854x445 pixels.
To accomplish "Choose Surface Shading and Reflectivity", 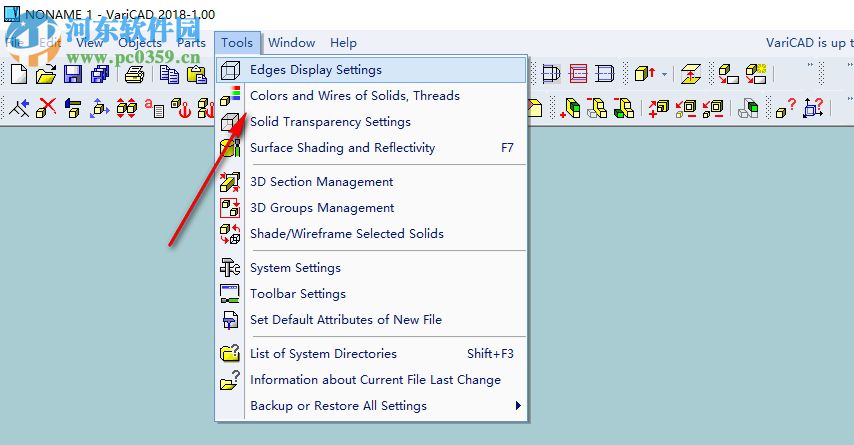I will (371, 148).
